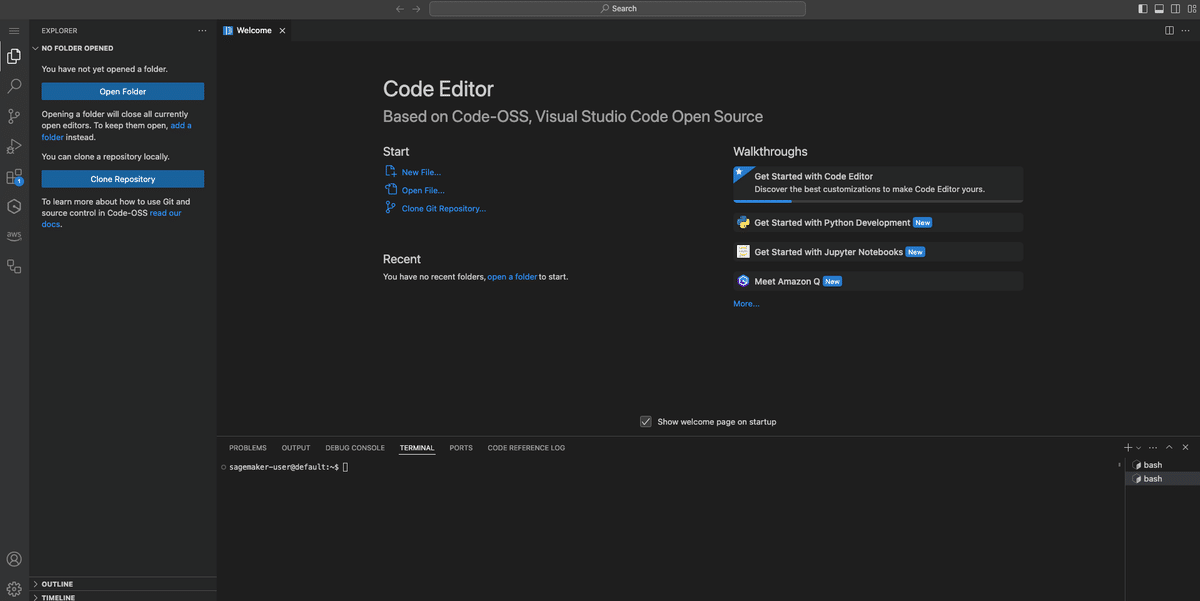Open terminal panel more actions ellipsis

point(1153,447)
